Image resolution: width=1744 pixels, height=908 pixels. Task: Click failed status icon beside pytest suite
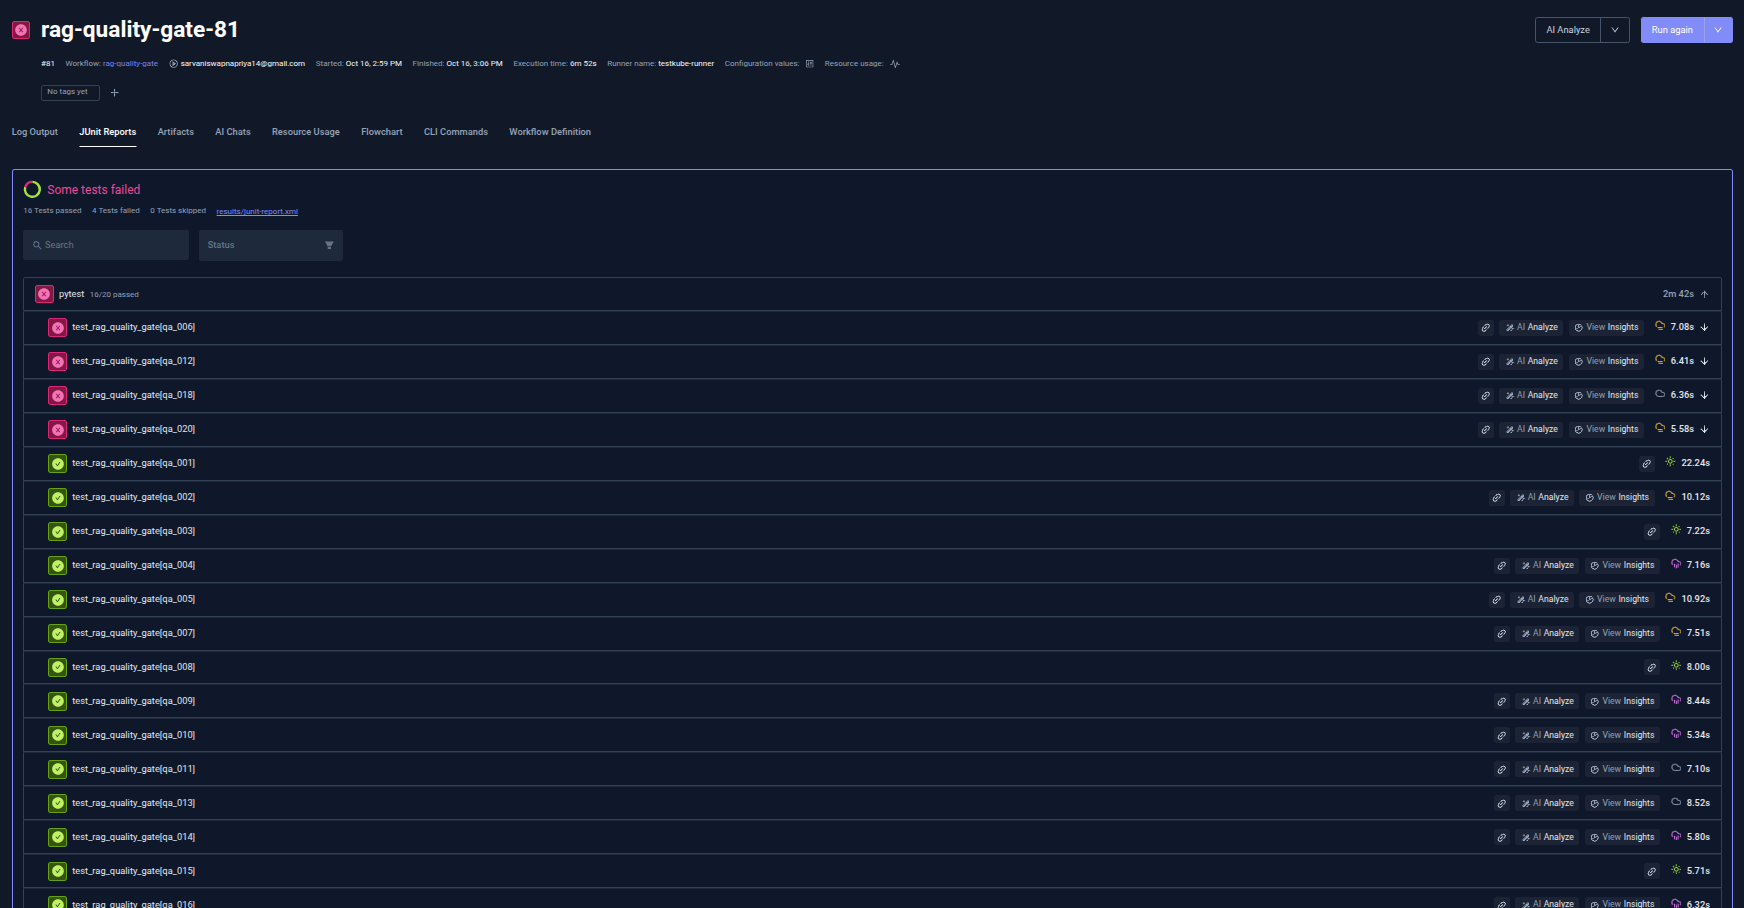point(44,294)
